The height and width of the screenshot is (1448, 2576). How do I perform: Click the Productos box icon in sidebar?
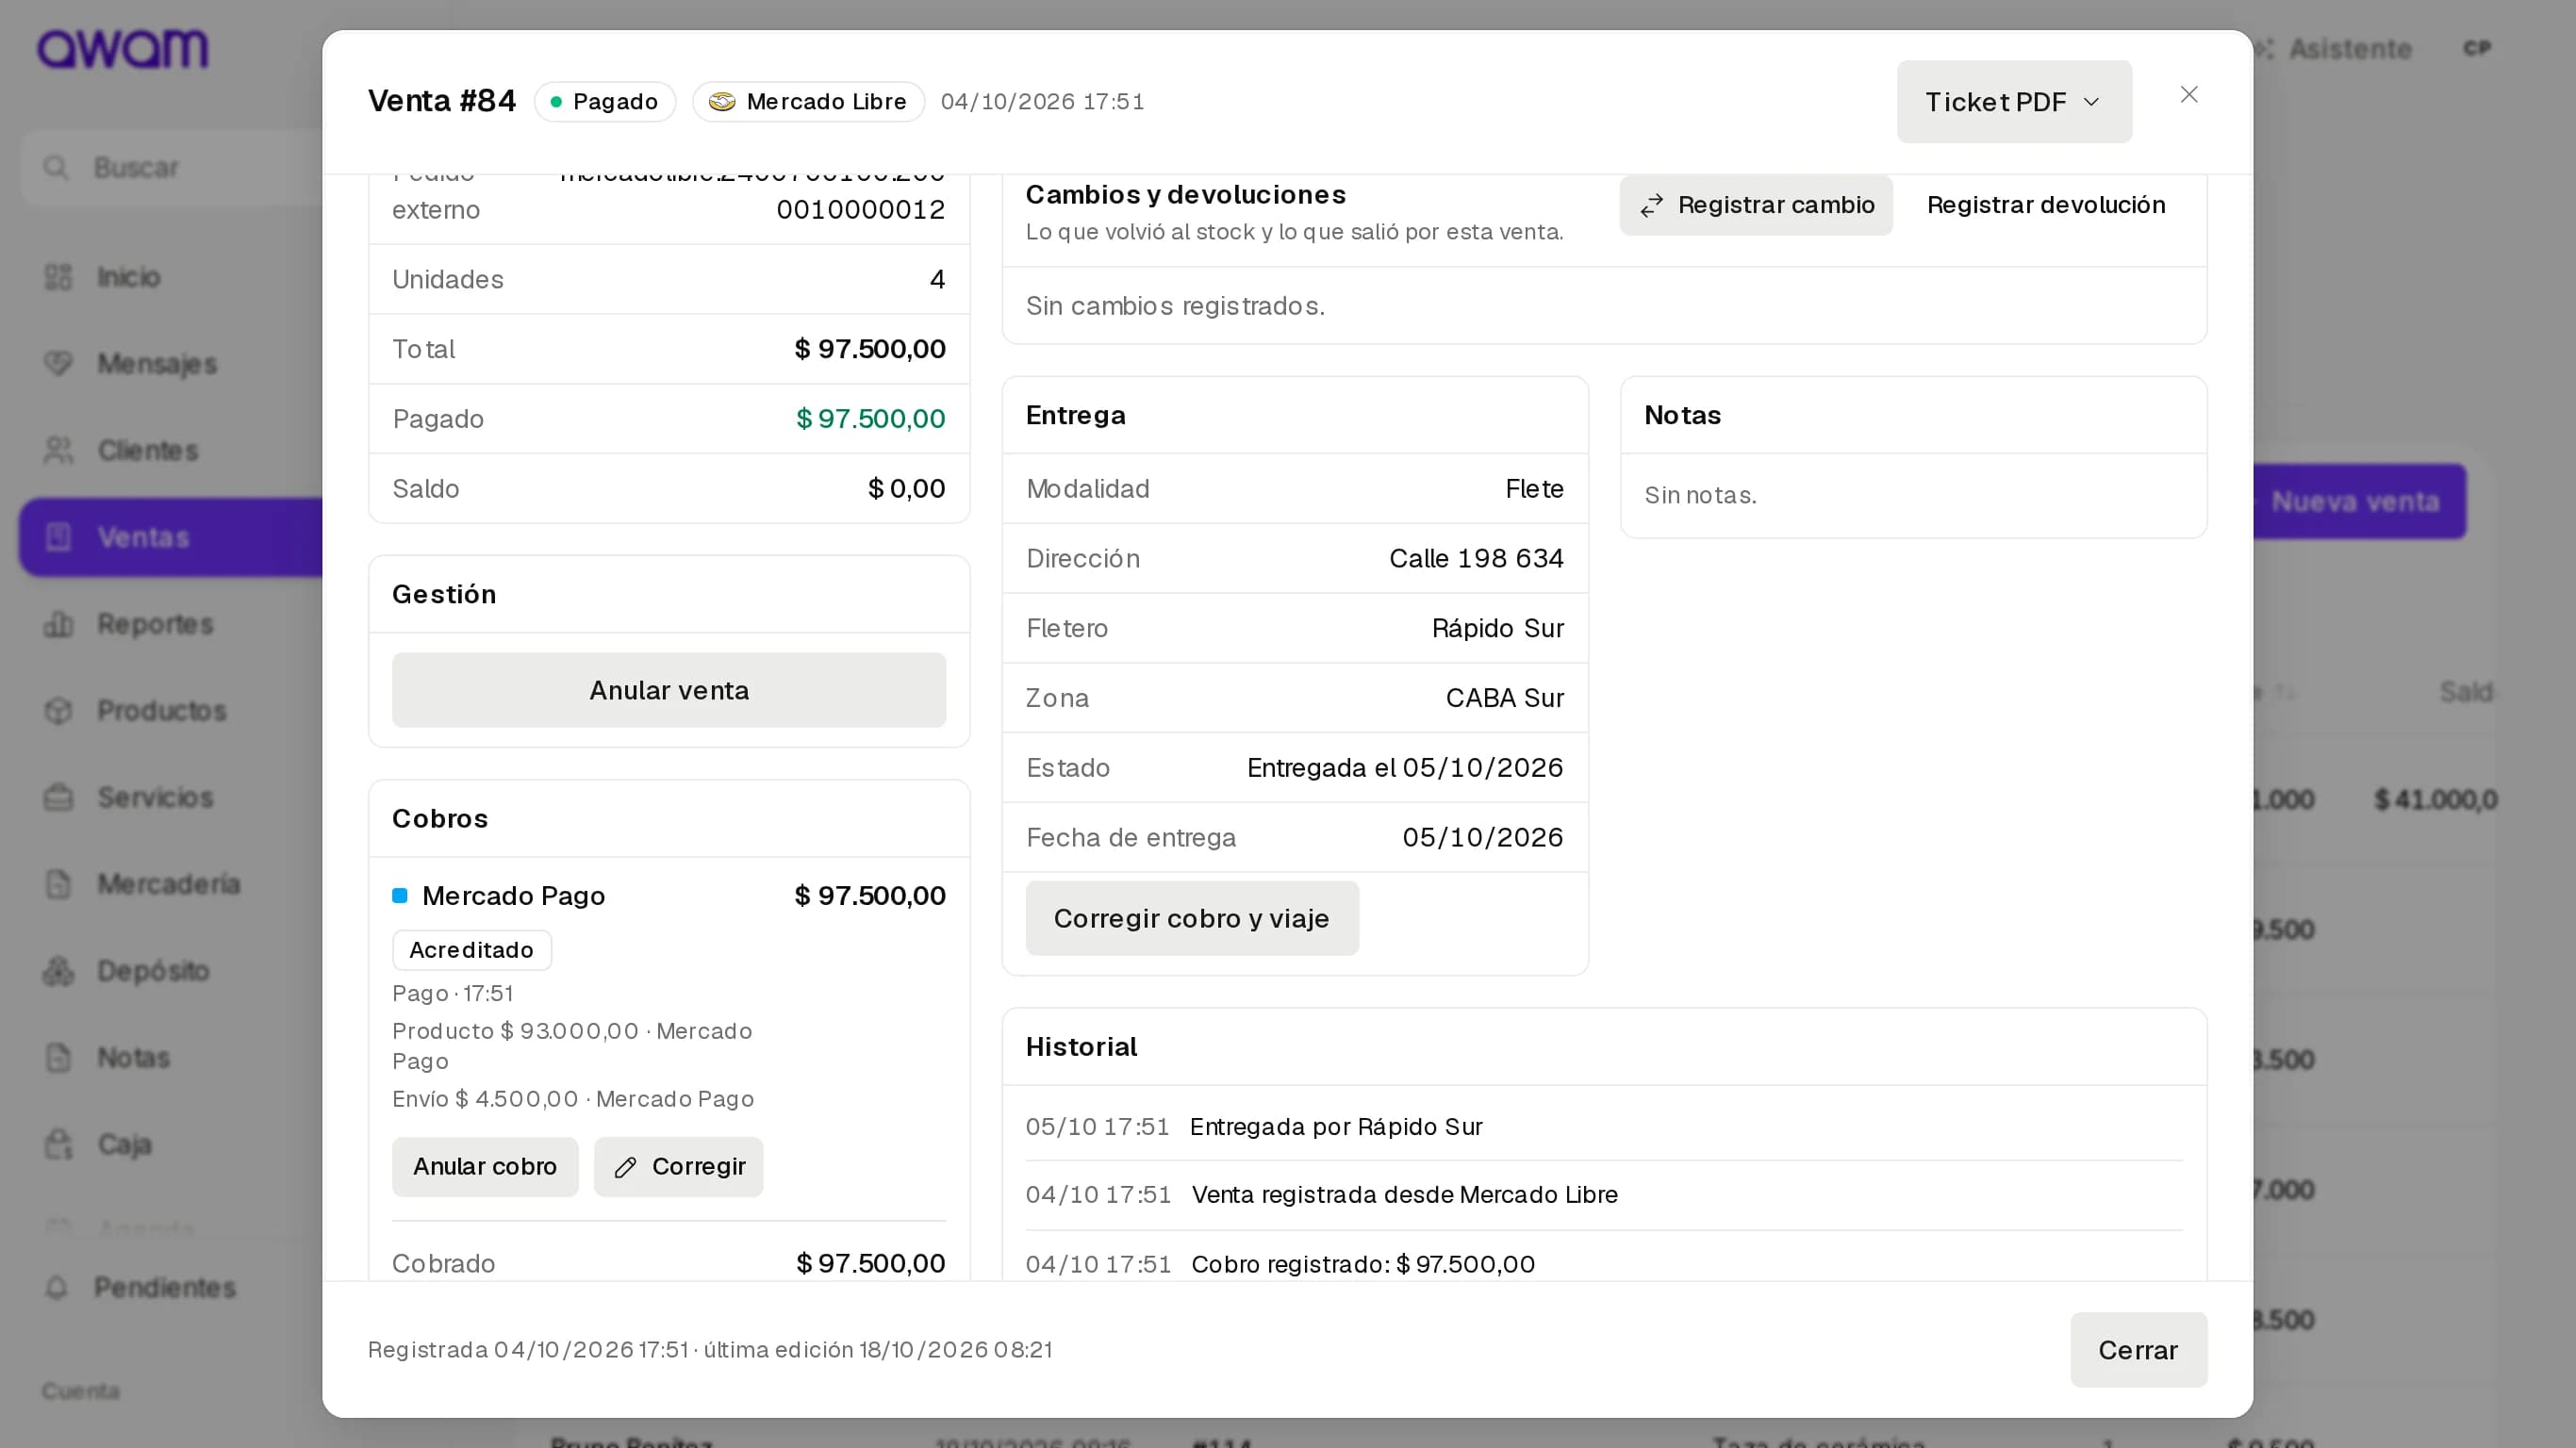click(x=59, y=711)
